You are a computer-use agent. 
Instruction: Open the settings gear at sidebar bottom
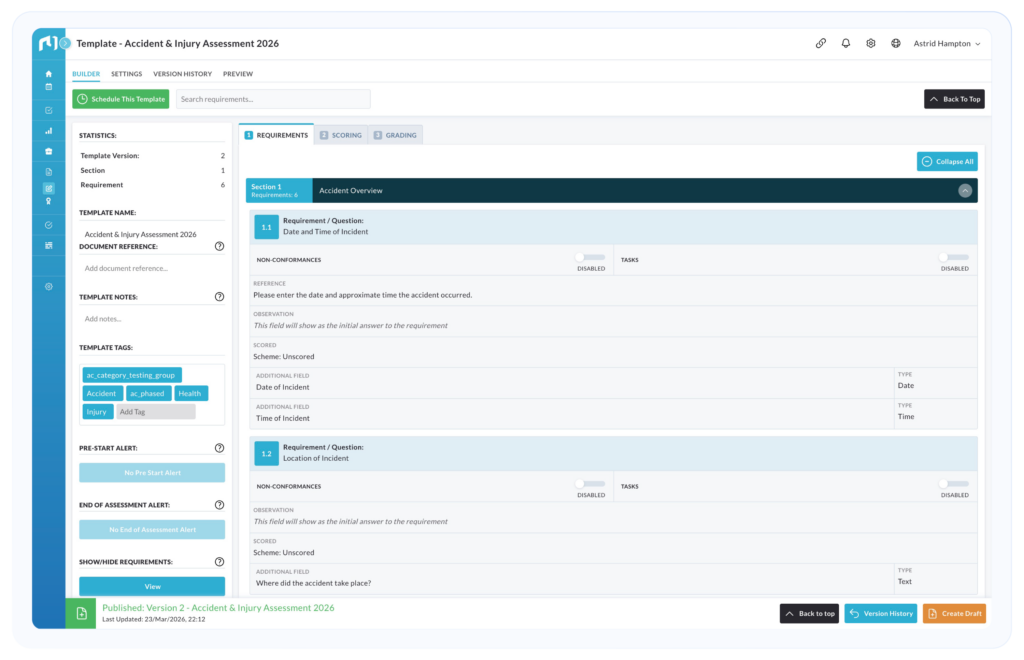(48, 287)
